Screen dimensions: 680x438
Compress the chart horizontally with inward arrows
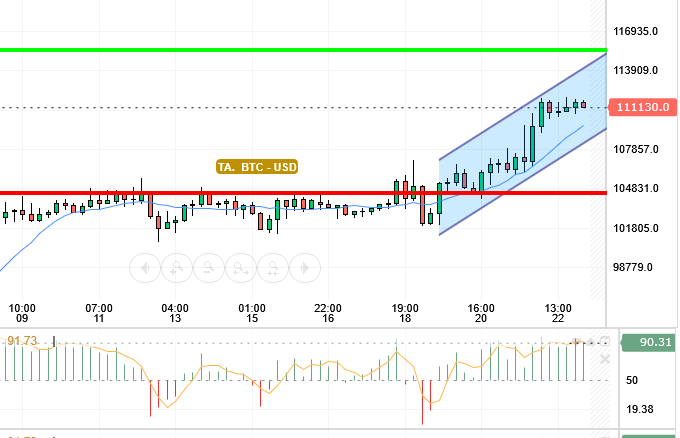coord(273,268)
